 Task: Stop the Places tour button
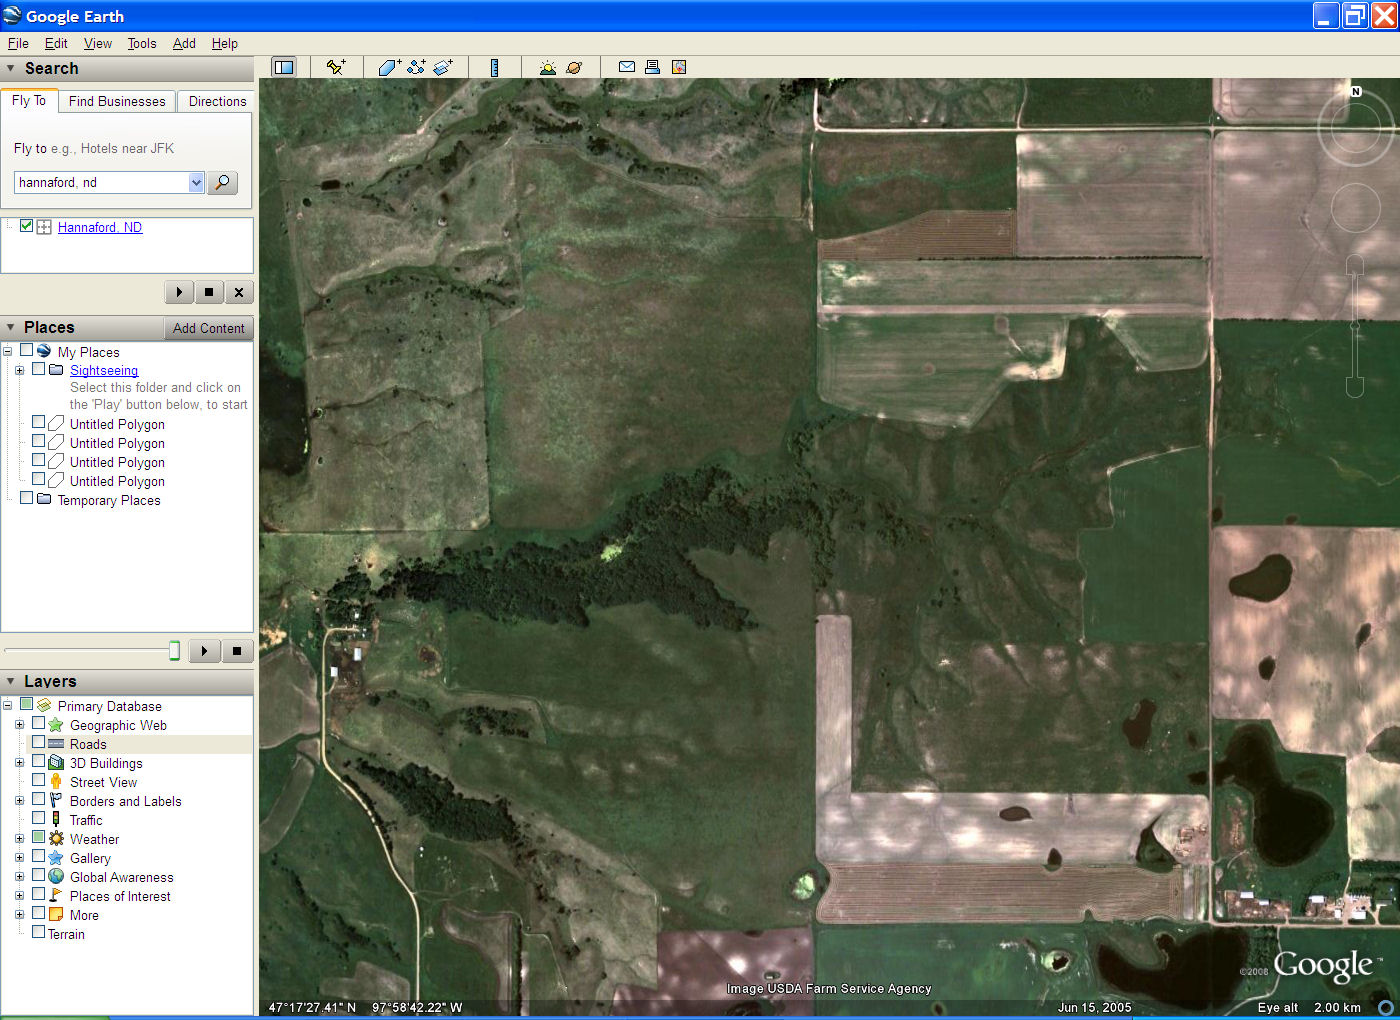pos(237,651)
